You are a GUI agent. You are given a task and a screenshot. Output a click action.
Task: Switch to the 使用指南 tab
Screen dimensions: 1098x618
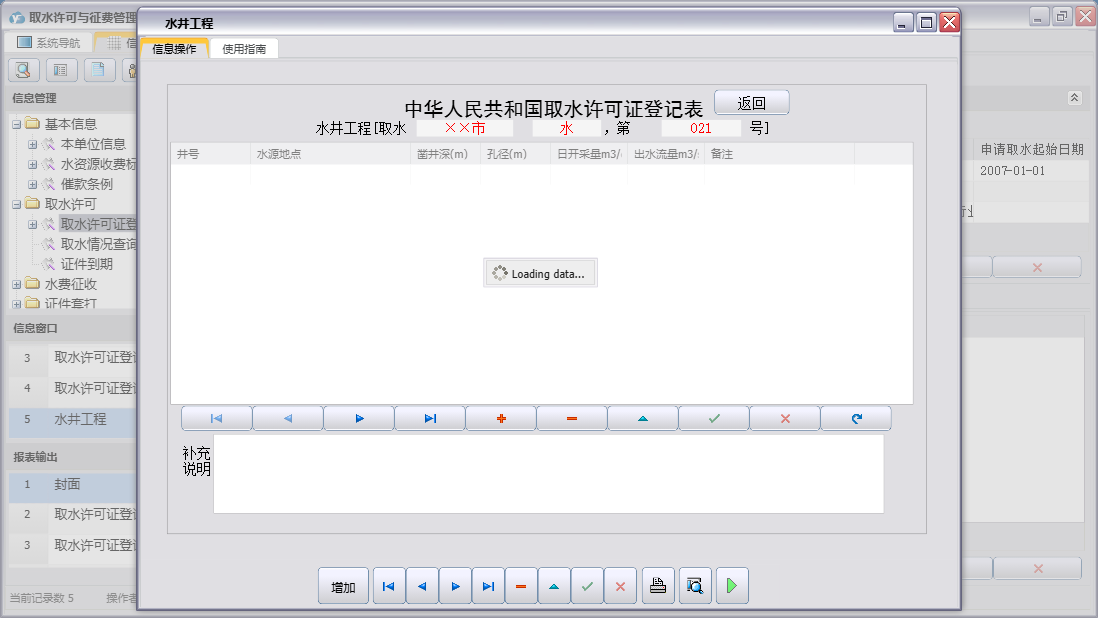pyautogui.click(x=244, y=49)
